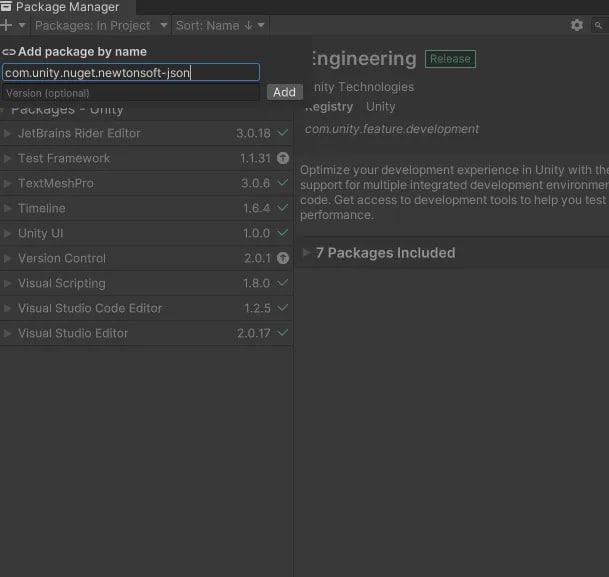The height and width of the screenshot is (577, 609).
Task: Click Unity UI installed checkmark icon
Action: [283, 233]
